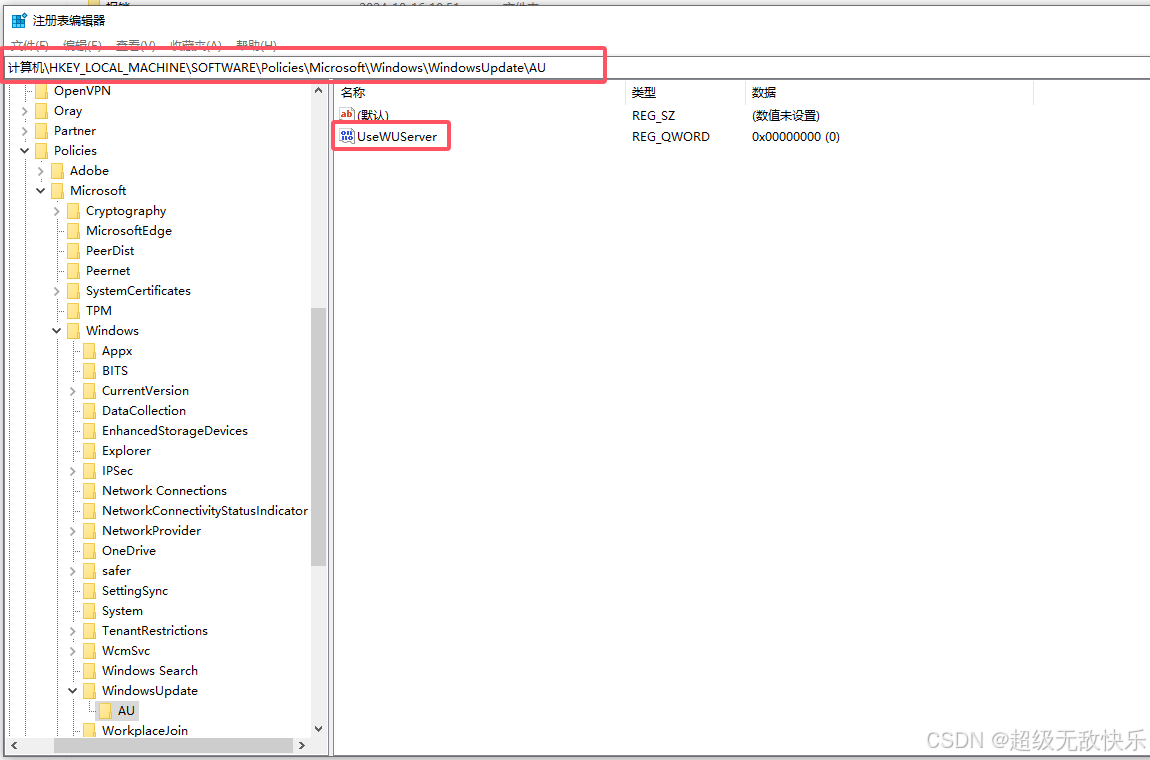1150x760 pixels.
Task: Click the Registry Editor app icon in title bar
Action: 19,21
